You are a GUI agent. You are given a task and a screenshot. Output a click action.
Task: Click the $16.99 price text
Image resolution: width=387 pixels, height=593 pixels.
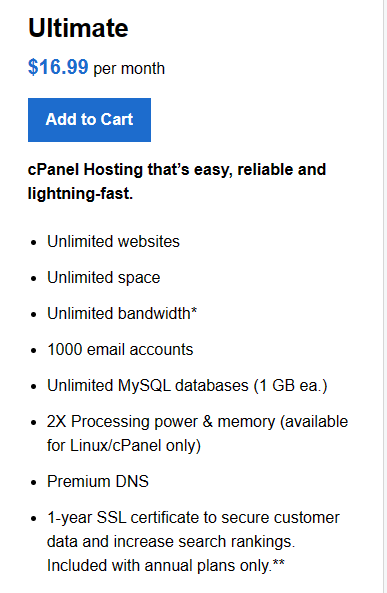click(x=58, y=67)
